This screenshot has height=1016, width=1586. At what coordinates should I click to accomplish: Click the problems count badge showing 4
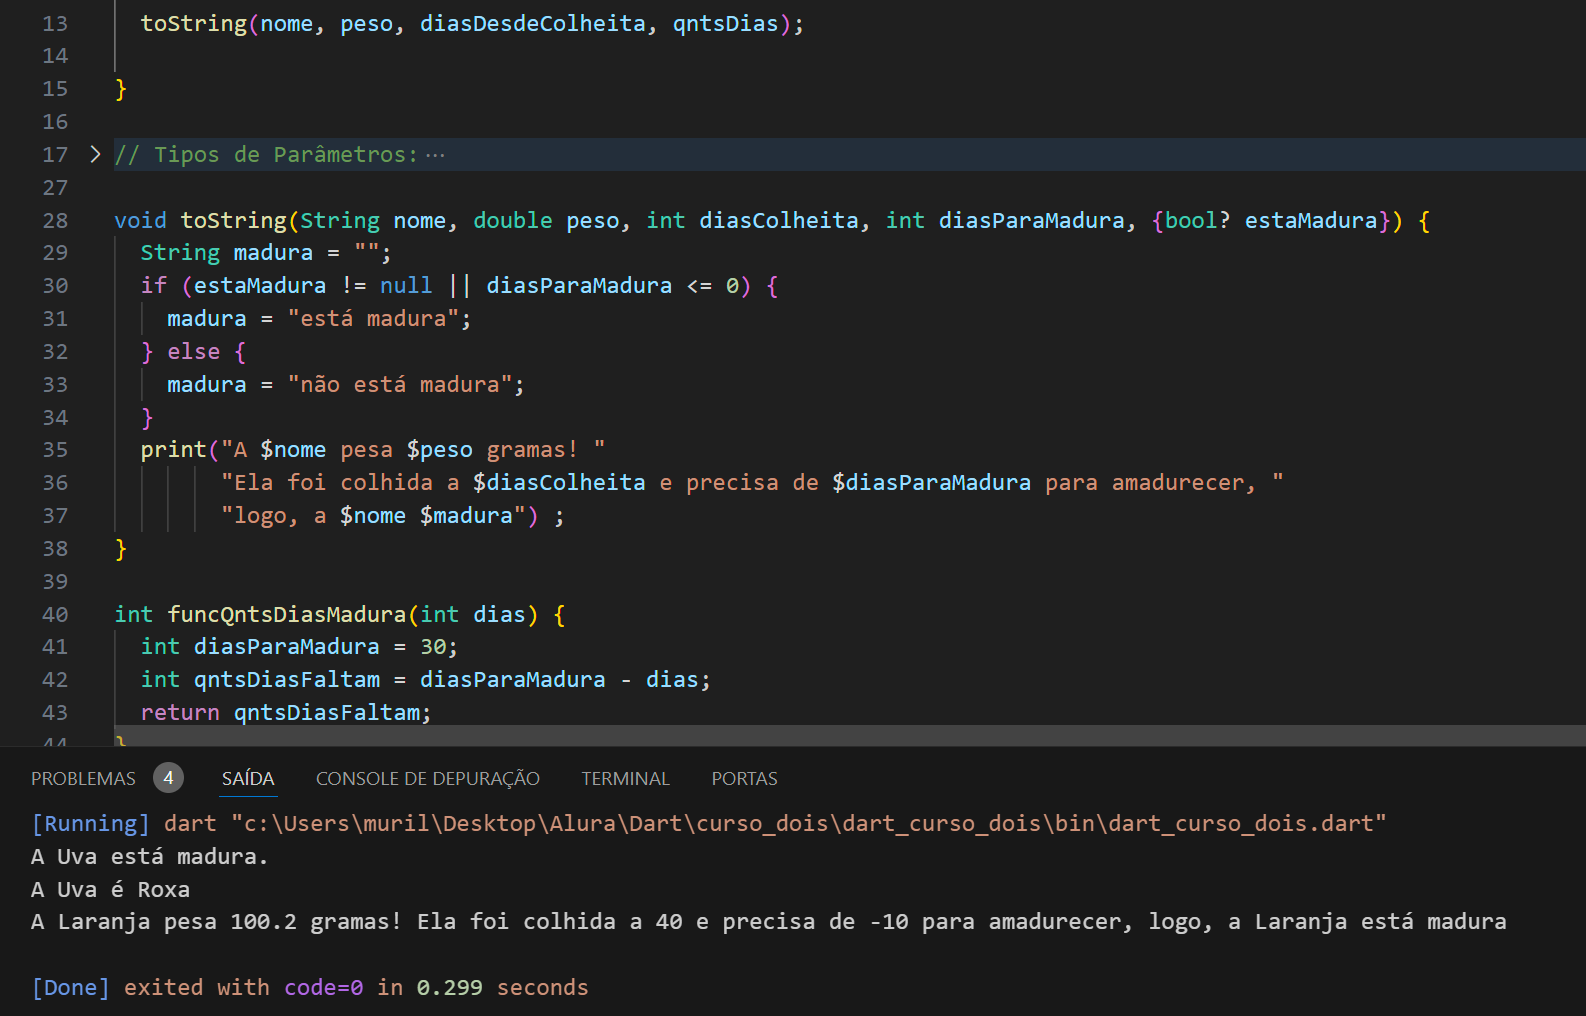click(x=168, y=778)
